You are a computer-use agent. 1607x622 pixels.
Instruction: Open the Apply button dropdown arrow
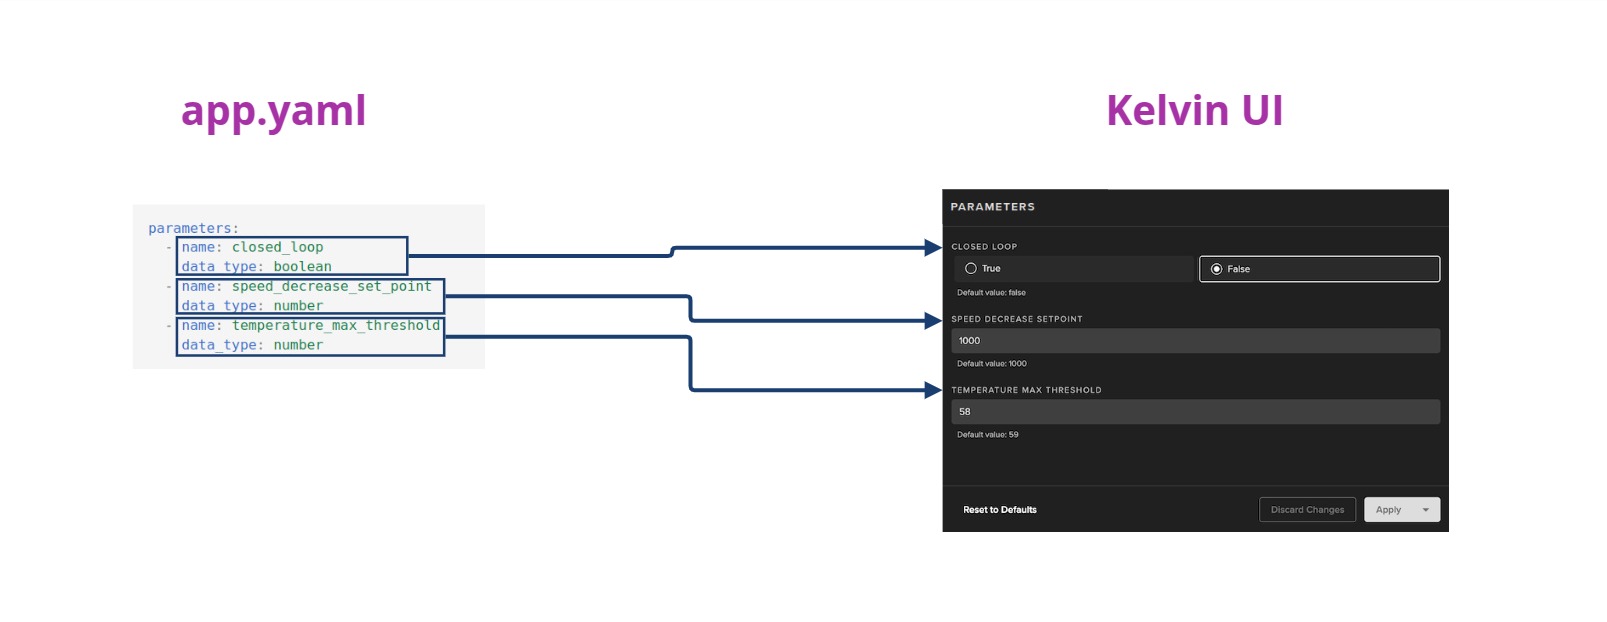(x=1426, y=510)
